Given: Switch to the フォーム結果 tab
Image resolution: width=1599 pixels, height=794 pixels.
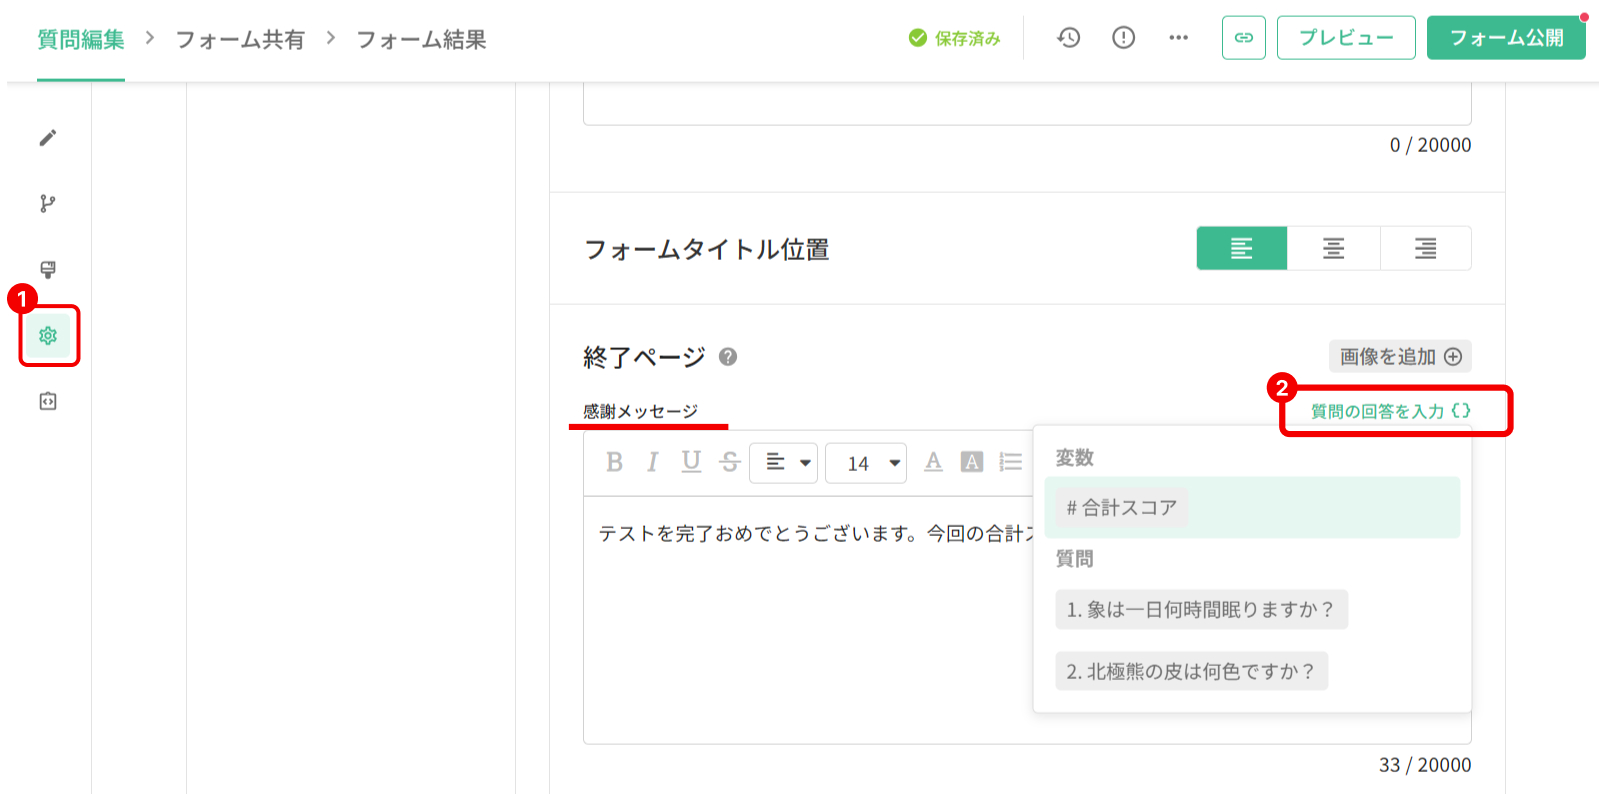Looking at the screenshot, I should [421, 40].
